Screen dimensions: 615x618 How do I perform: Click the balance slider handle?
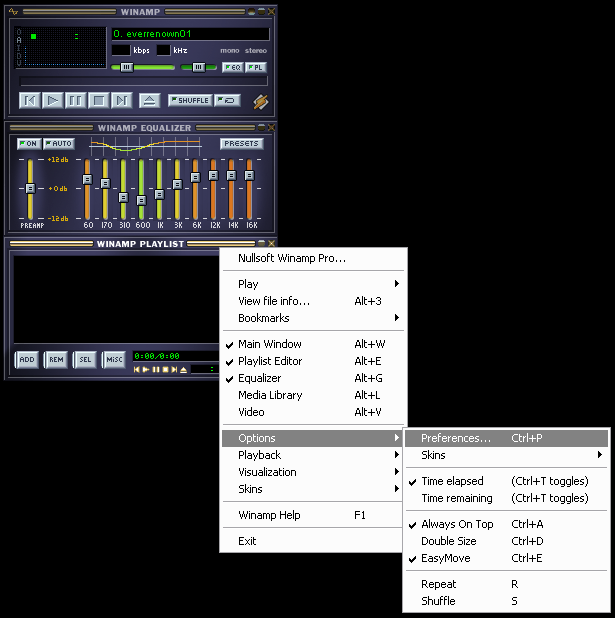point(199,67)
